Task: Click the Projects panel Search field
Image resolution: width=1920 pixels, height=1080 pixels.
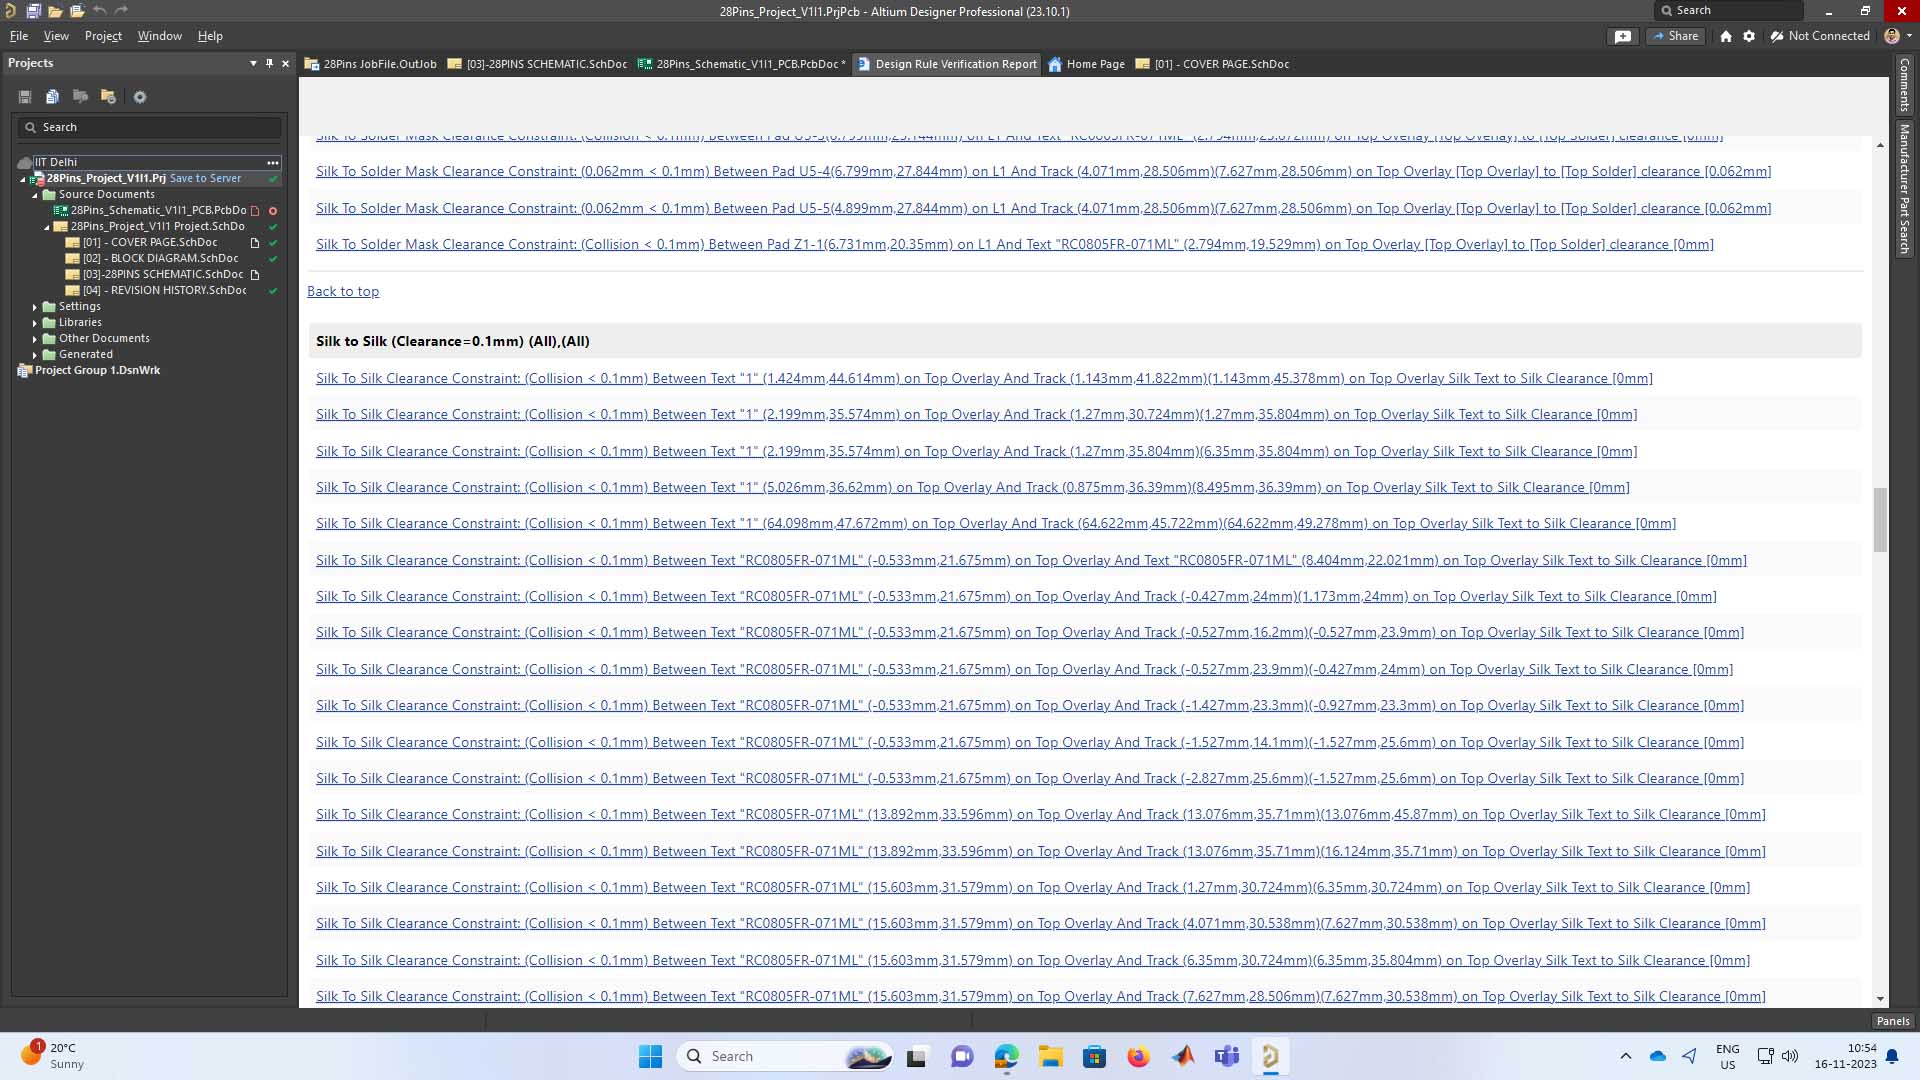Action: pos(150,127)
